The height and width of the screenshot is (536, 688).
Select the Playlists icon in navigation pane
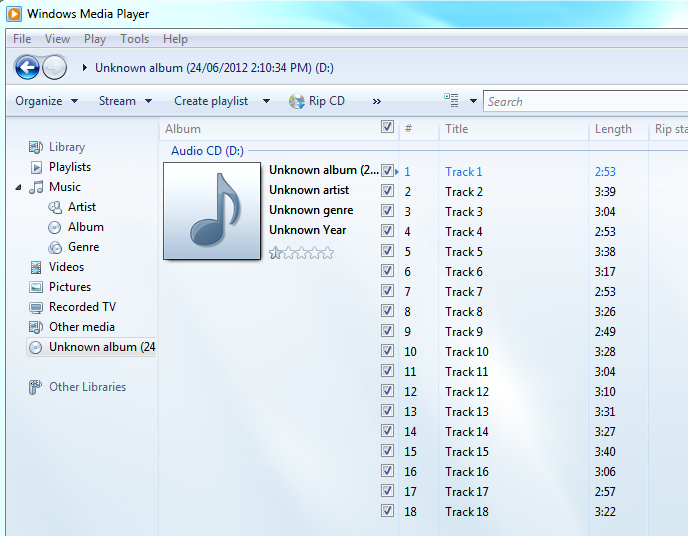point(36,167)
